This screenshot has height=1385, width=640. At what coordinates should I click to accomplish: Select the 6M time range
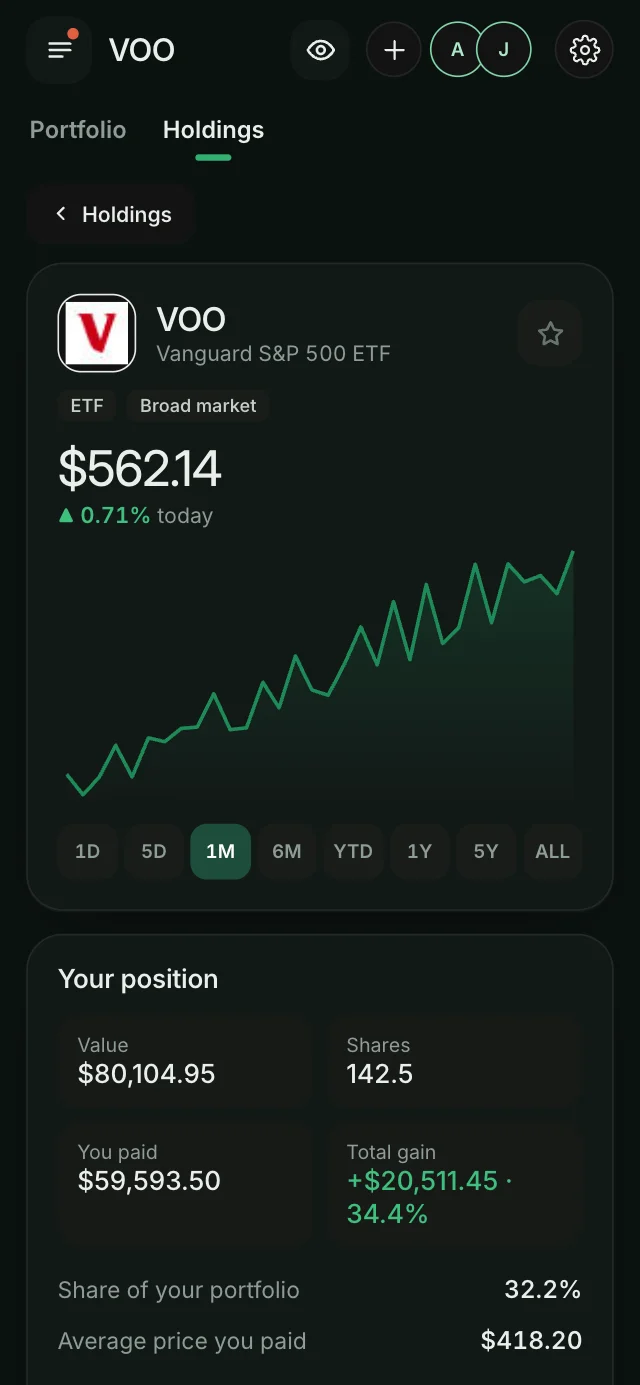(x=287, y=851)
